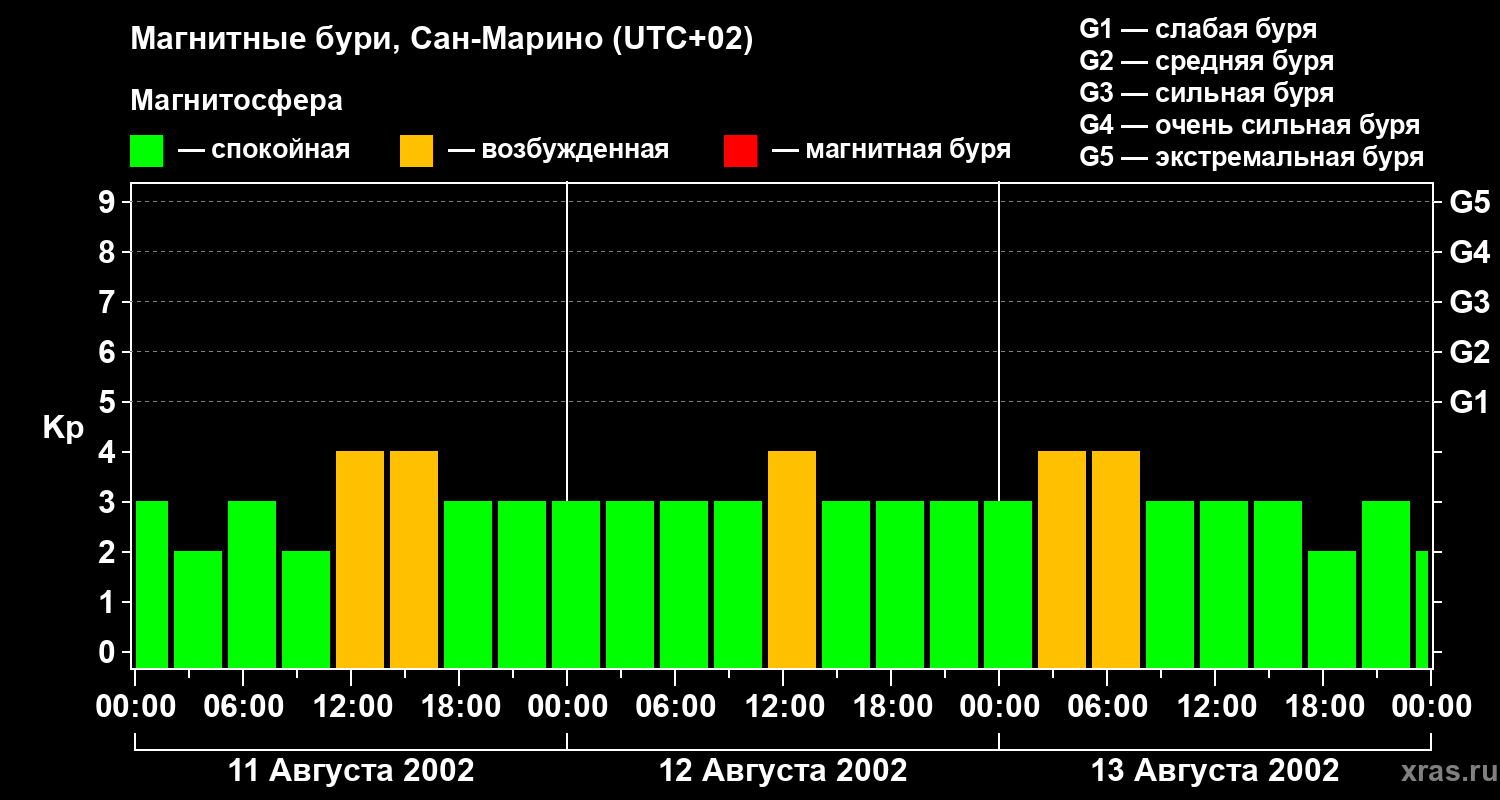Click the 12:00 time label above 13 Августа
Viewport: 1500px width, 800px height.
[x=1215, y=707]
